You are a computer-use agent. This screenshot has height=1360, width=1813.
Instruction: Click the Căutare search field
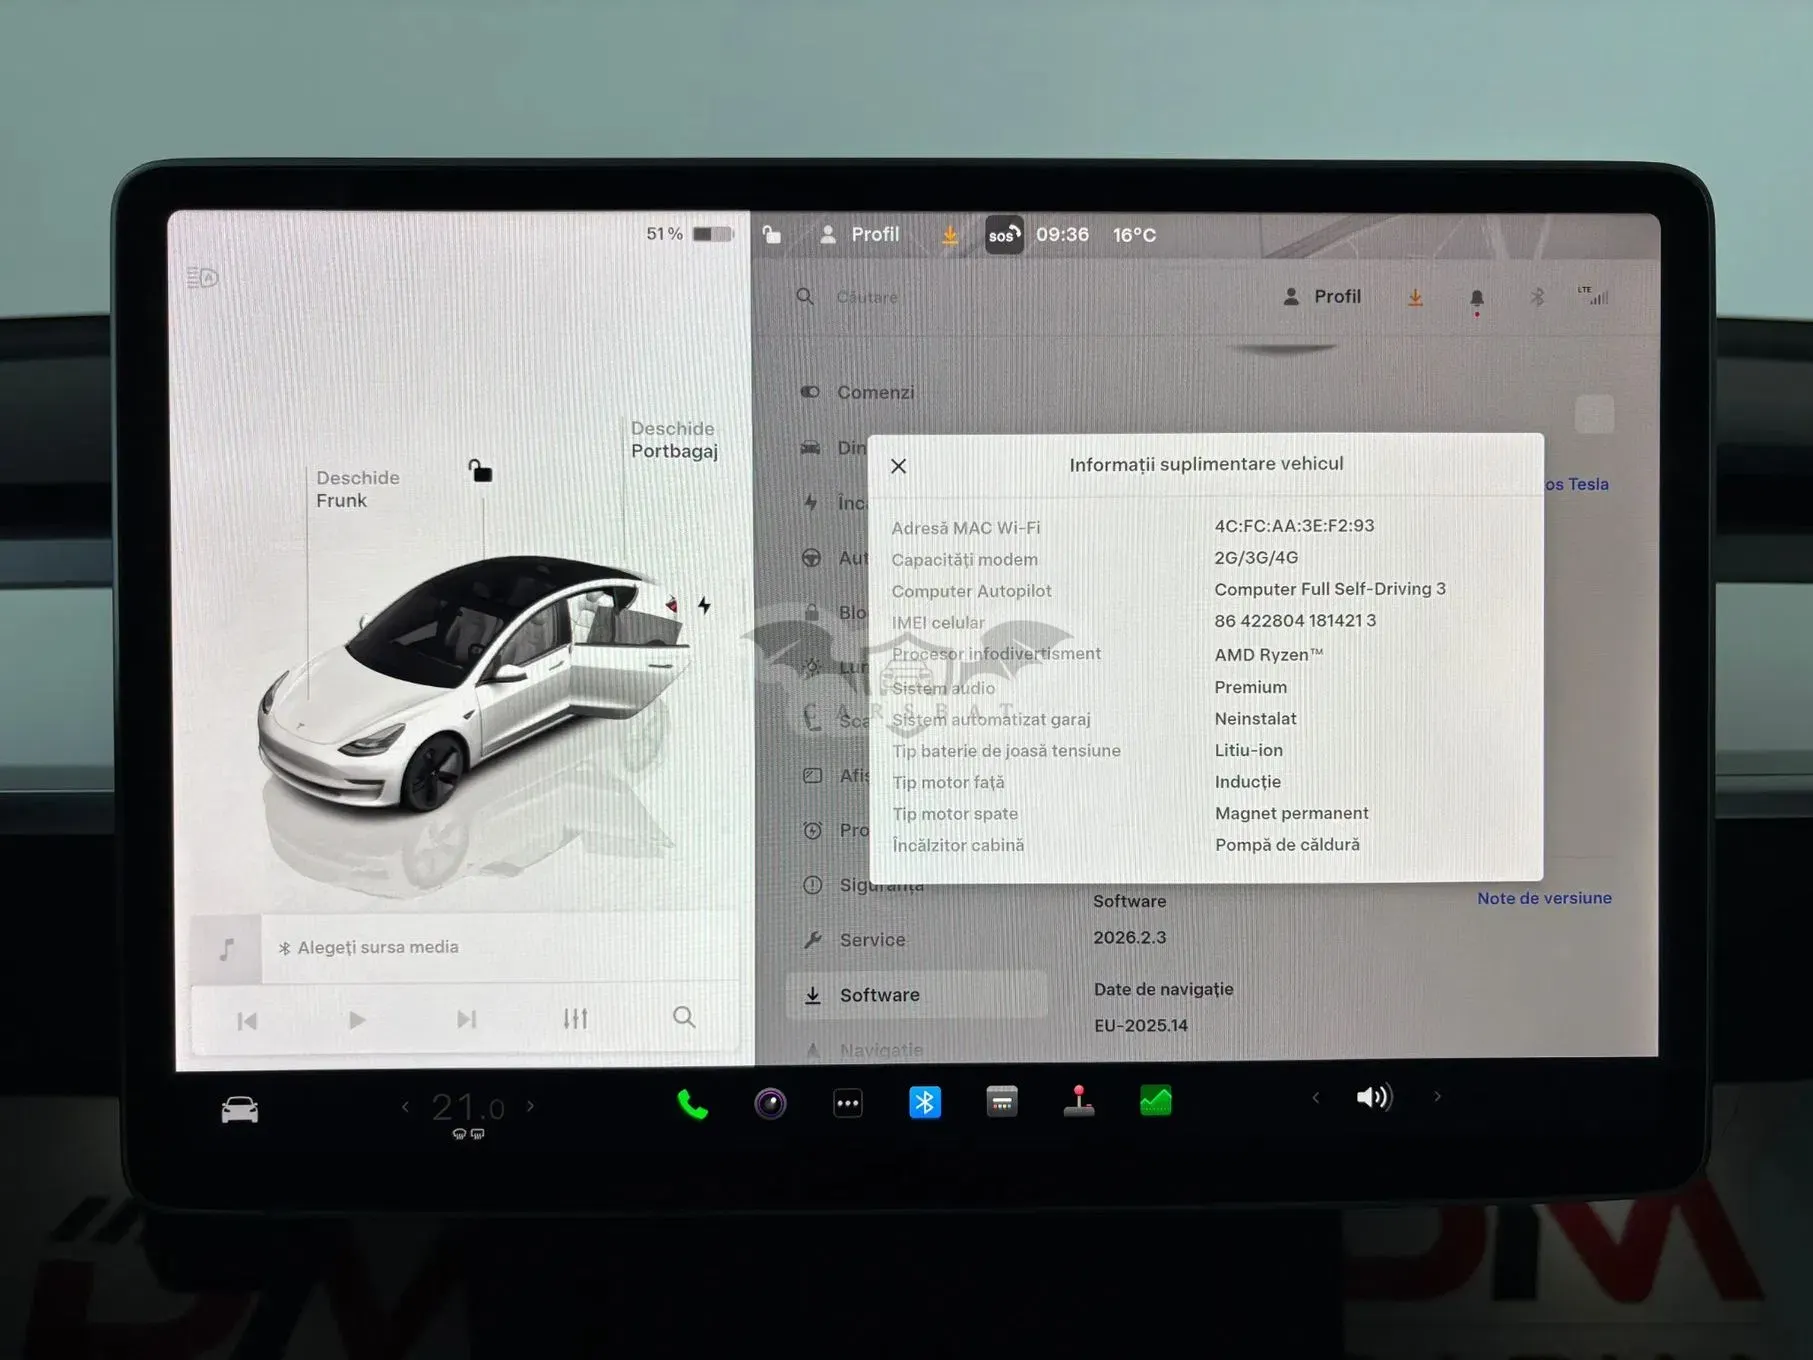click(x=866, y=297)
